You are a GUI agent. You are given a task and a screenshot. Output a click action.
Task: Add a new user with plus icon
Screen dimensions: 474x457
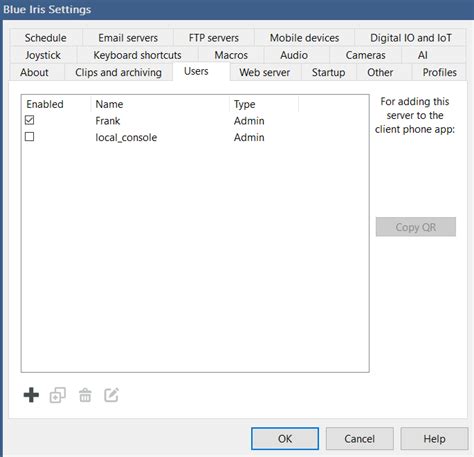coord(31,395)
